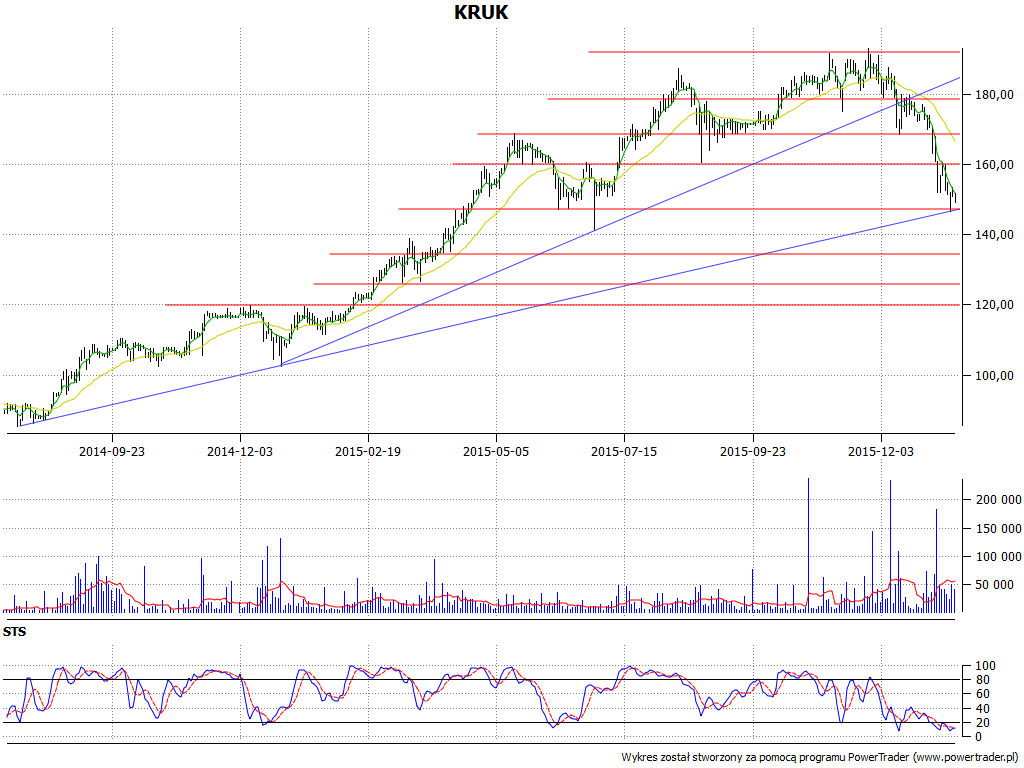The height and width of the screenshot is (768, 1024).
Task: Click the 60 value on STS axis
Action: tap(982, 694)
